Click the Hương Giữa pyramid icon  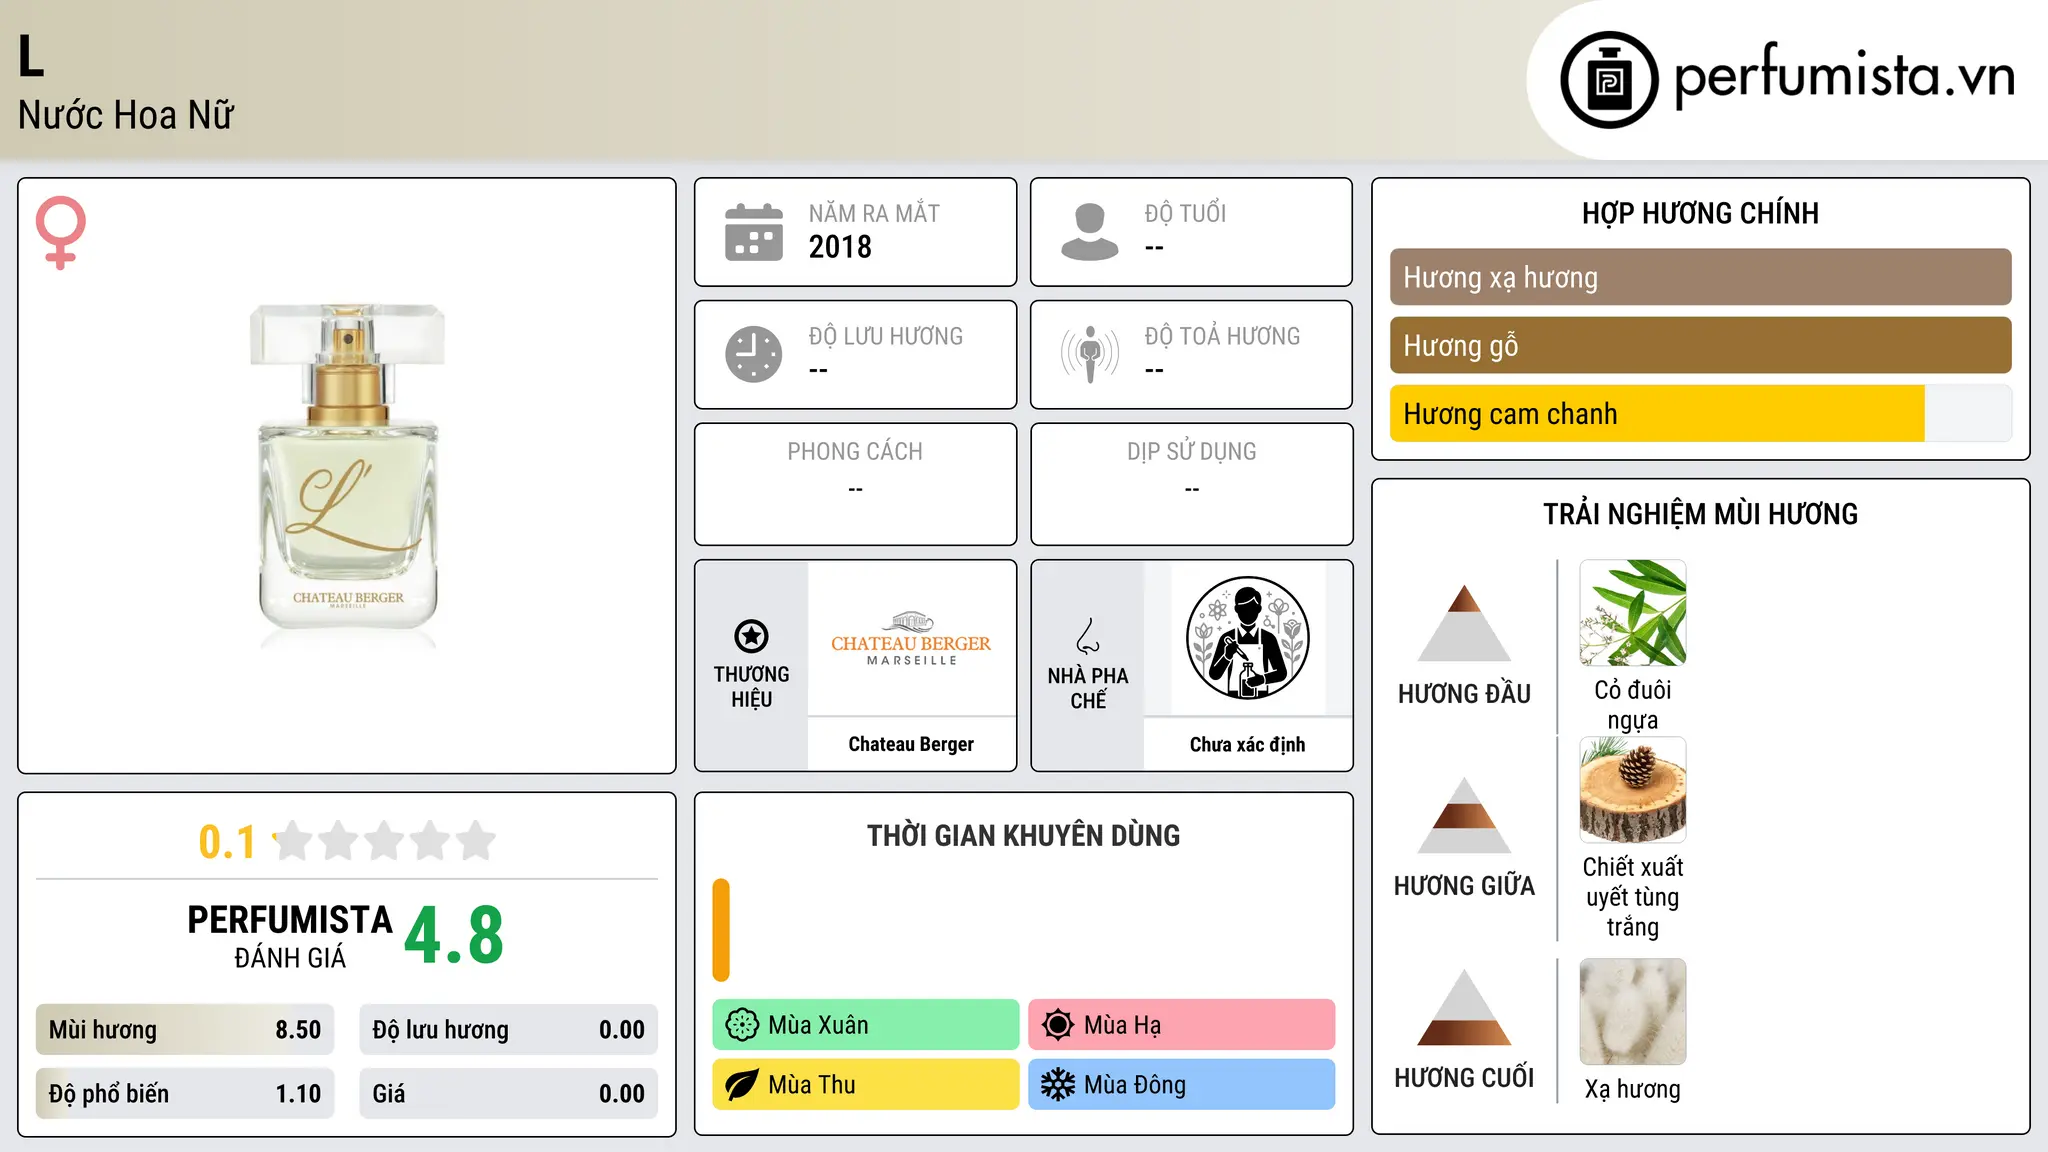1464,815
